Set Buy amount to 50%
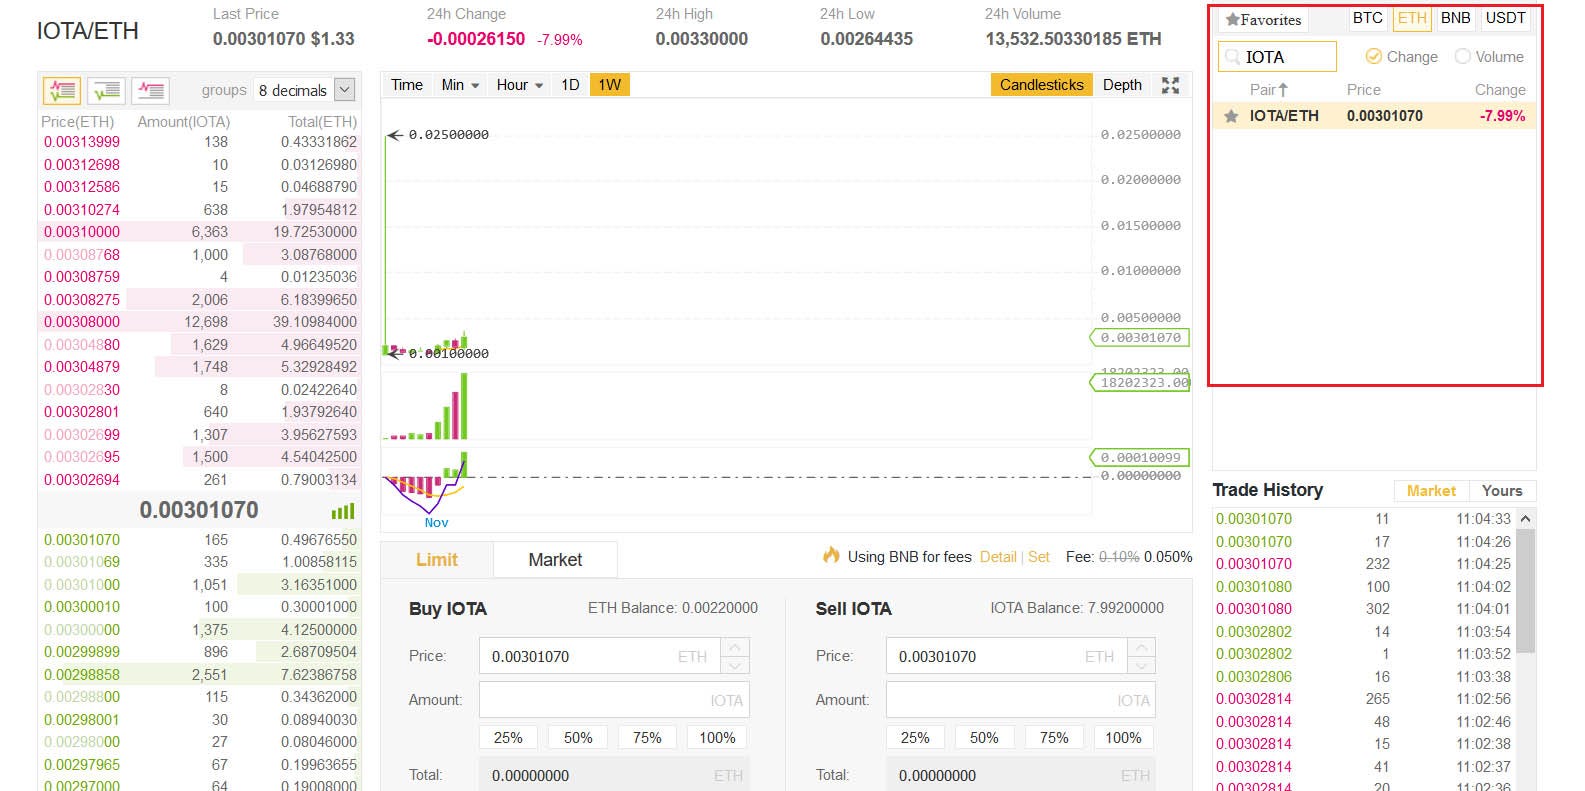This screenshot has width=1585, height=791. pyautogui.click(x=578, y=738)
